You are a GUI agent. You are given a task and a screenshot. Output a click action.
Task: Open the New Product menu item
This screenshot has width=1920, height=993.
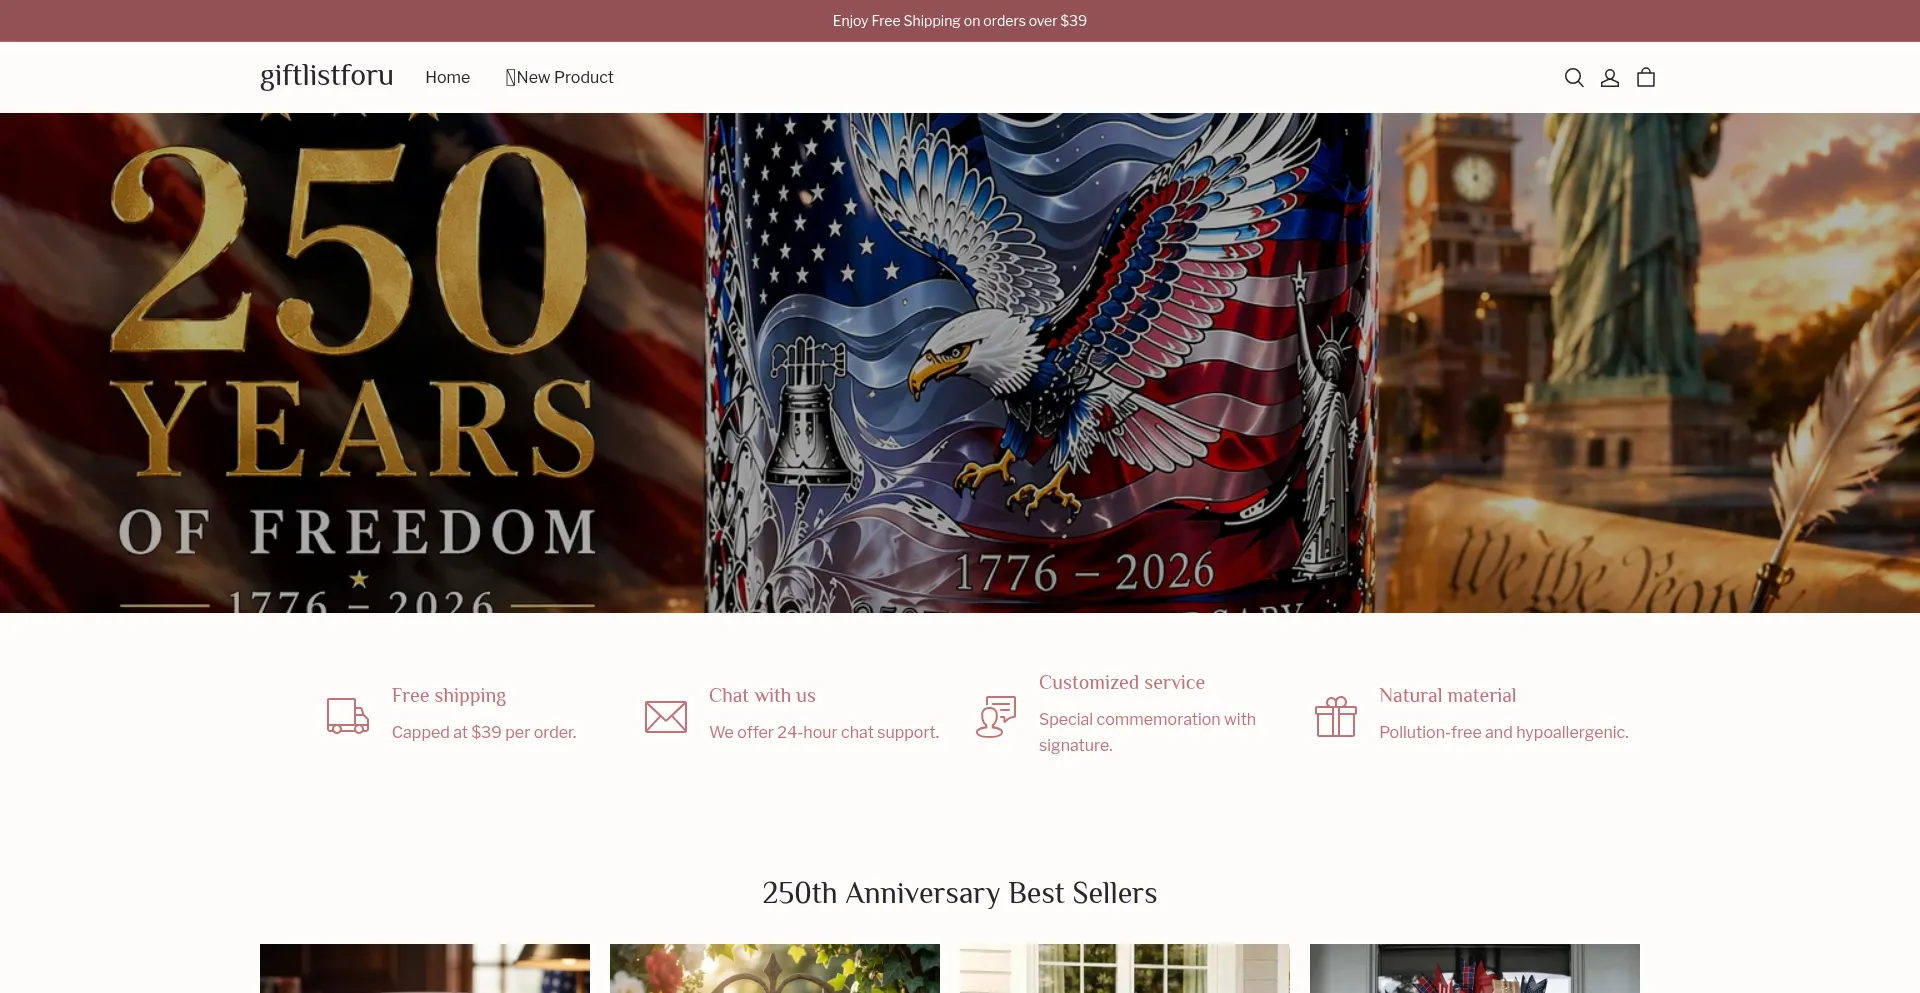(560, 77)
